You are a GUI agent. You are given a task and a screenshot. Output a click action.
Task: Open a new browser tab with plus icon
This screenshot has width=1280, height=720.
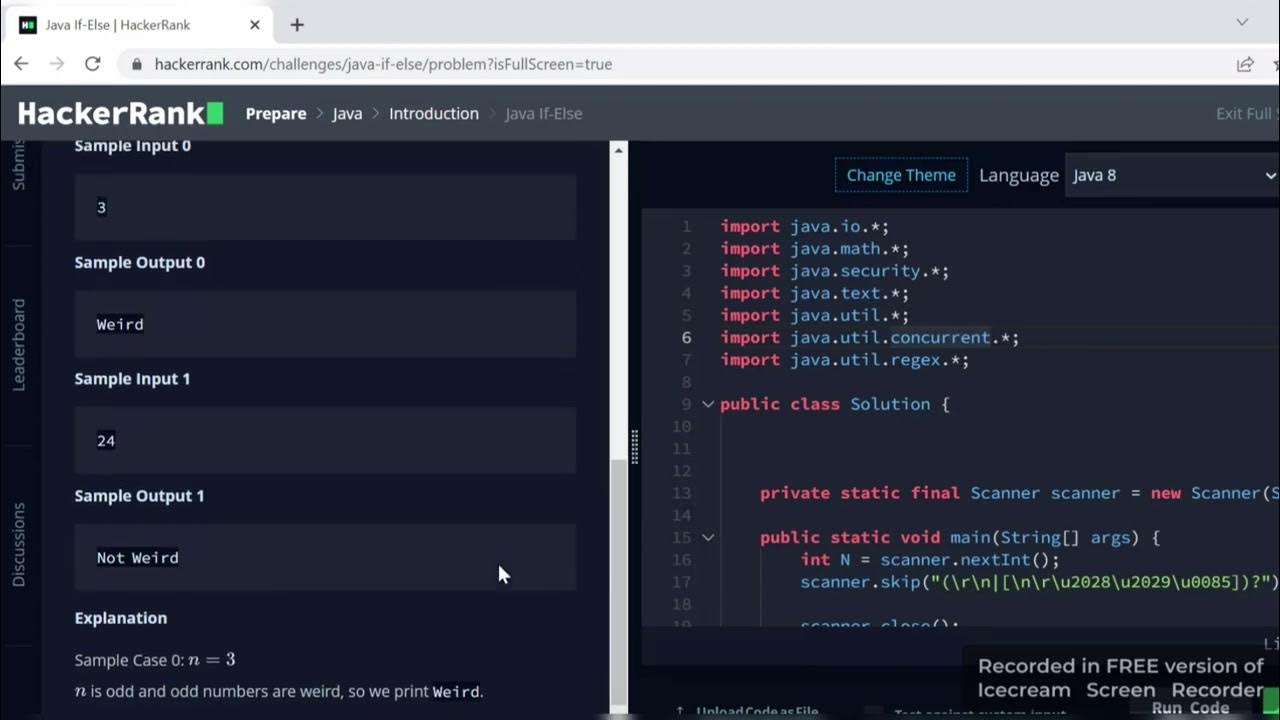coord(297,25)
